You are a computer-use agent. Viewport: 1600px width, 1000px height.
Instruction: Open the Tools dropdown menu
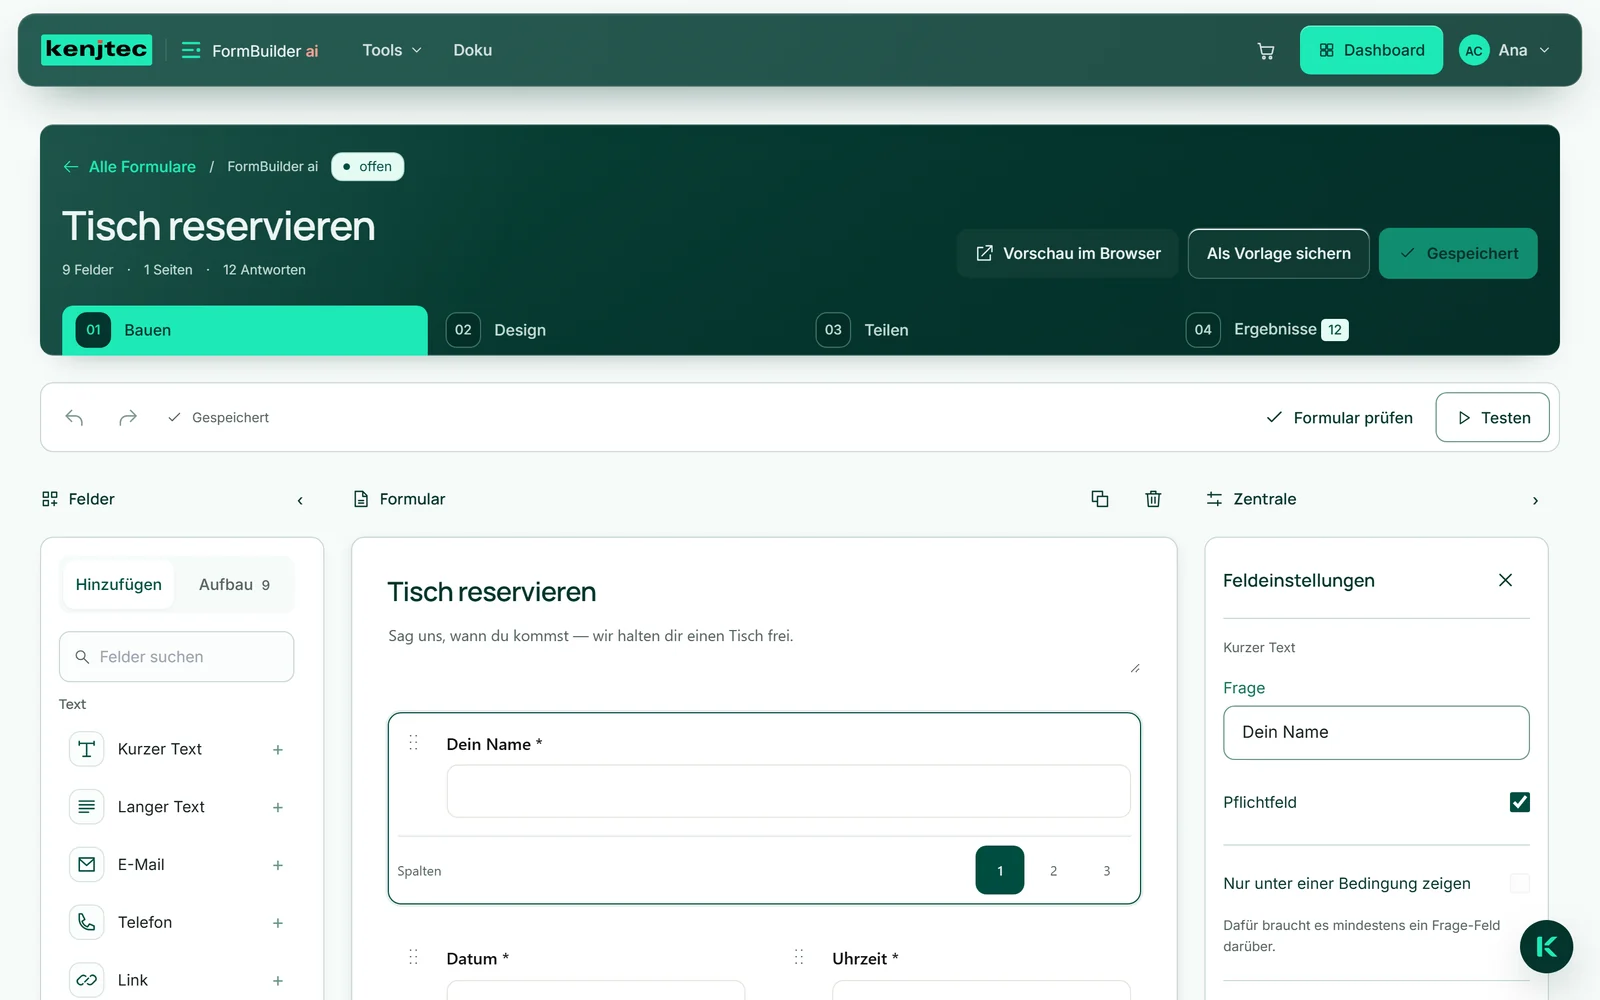coord(392,50)
